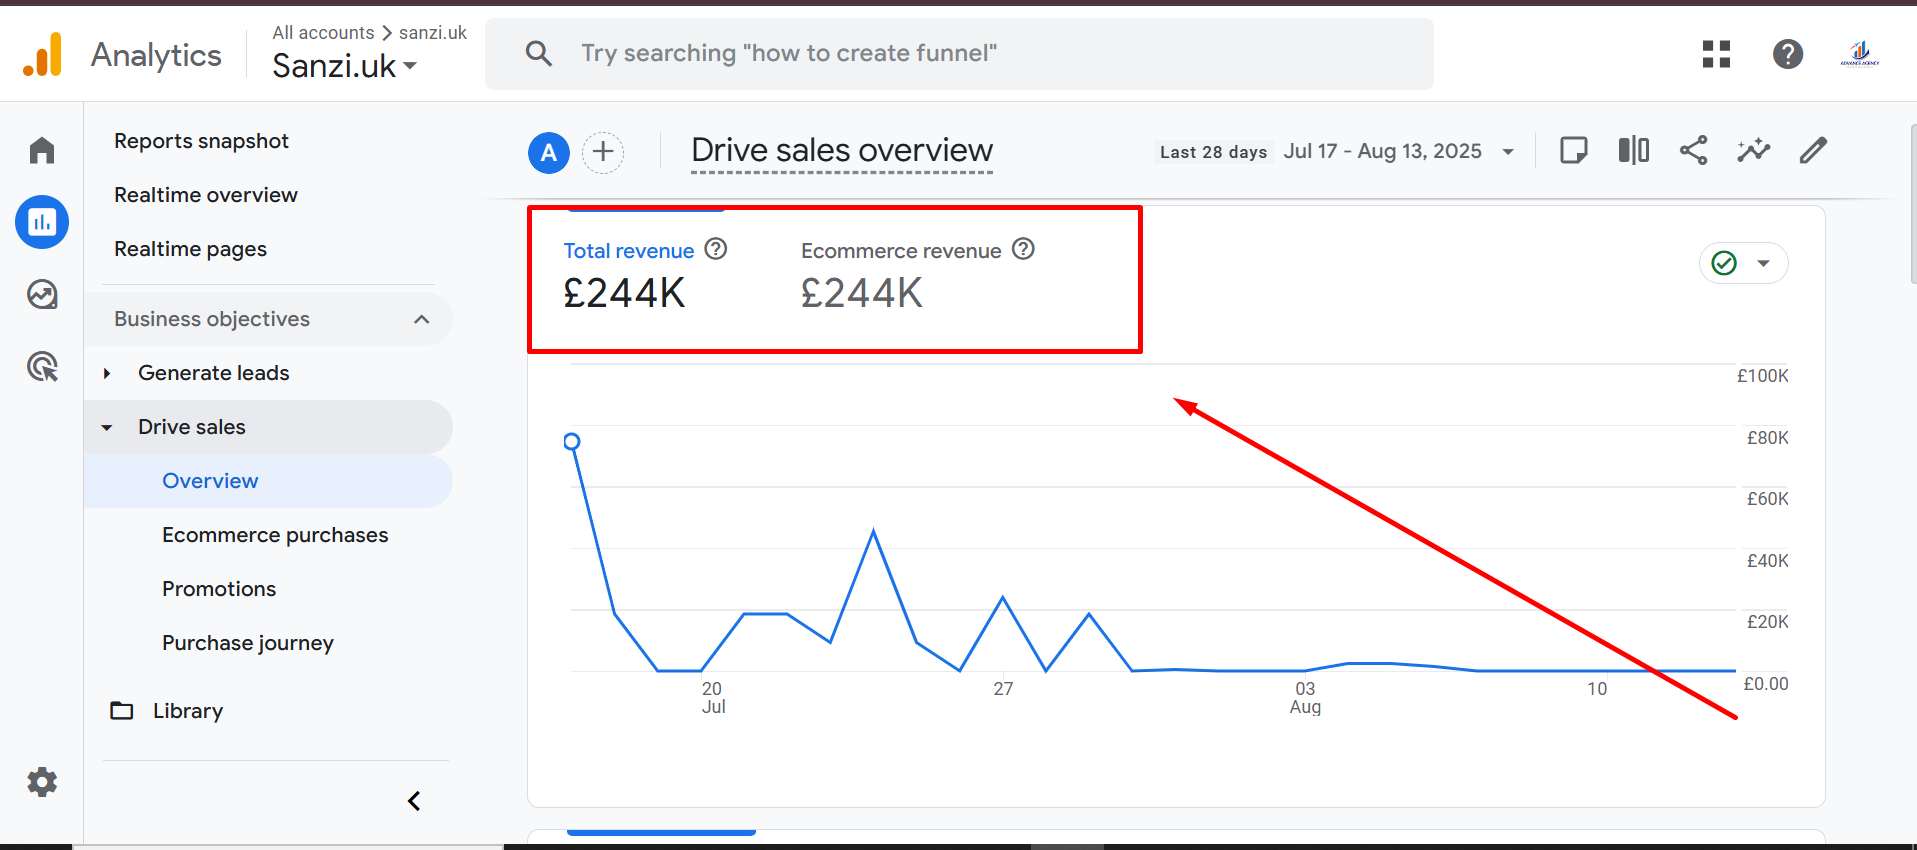Click the Analytics search field
Screen dimensions: 1917x850
(958, 54)
